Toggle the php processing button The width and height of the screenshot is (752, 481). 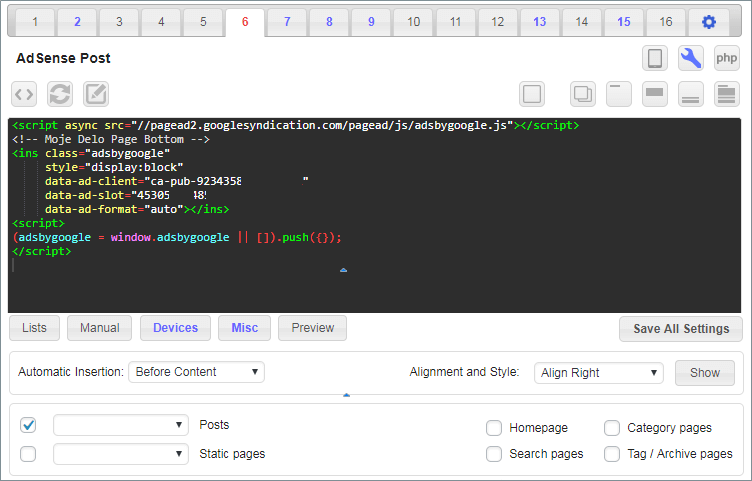click(x=727, y=58)
